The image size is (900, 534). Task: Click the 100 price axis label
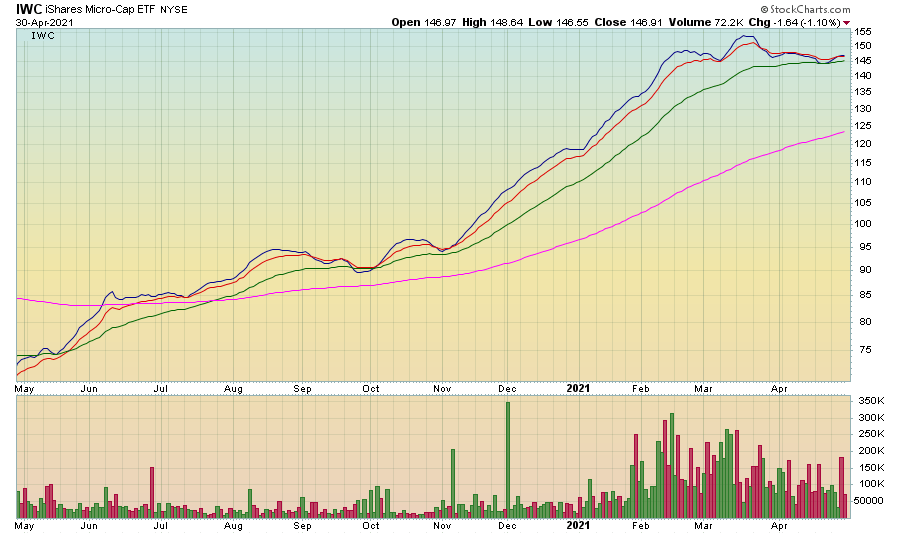(863, 224)
